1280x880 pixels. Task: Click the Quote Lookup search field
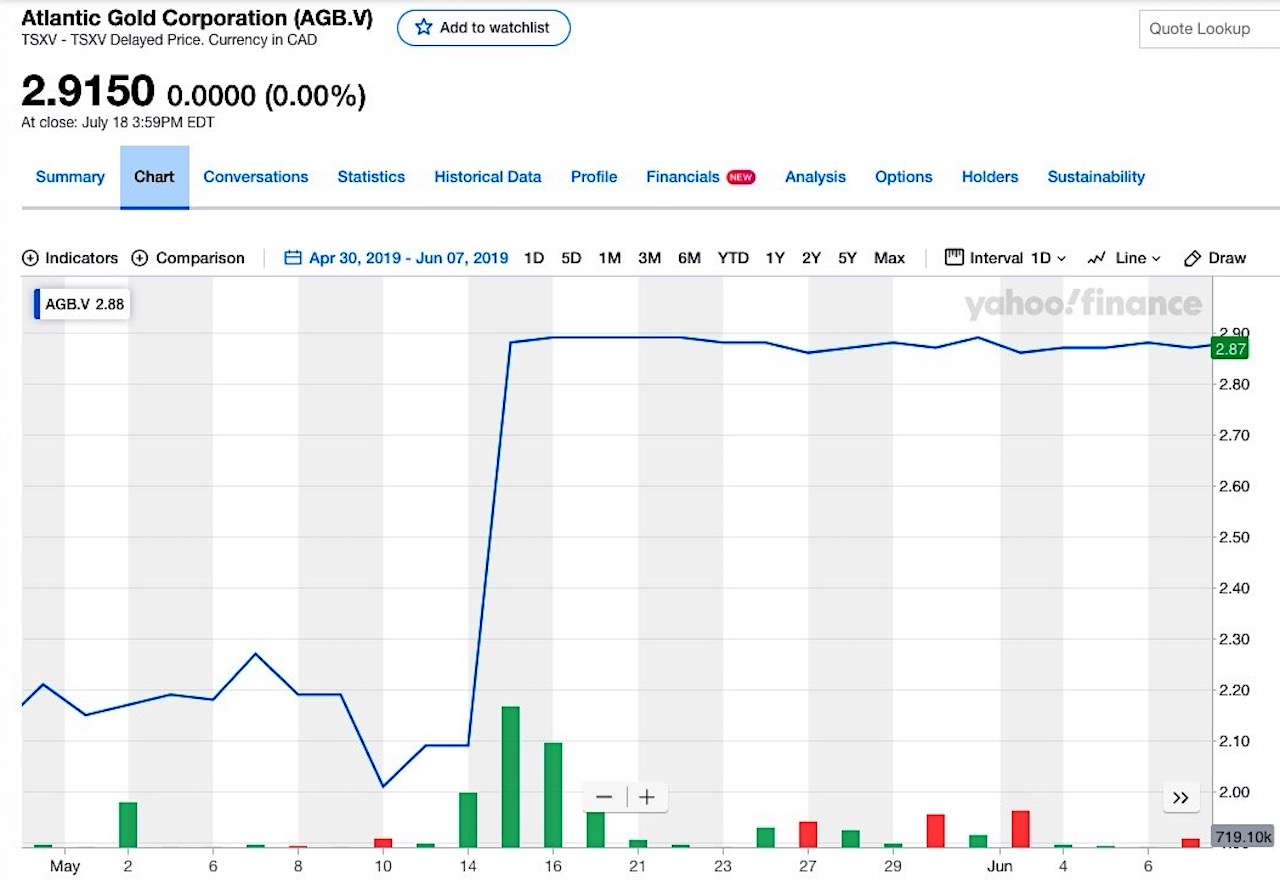[1208, 29]
